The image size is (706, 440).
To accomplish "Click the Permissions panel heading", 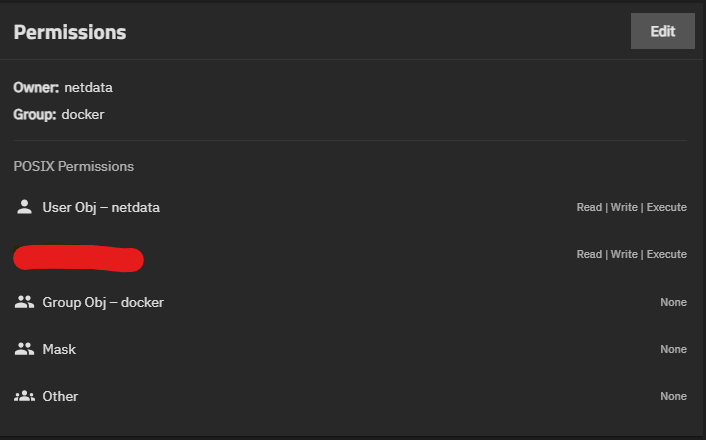I will 70,32.
